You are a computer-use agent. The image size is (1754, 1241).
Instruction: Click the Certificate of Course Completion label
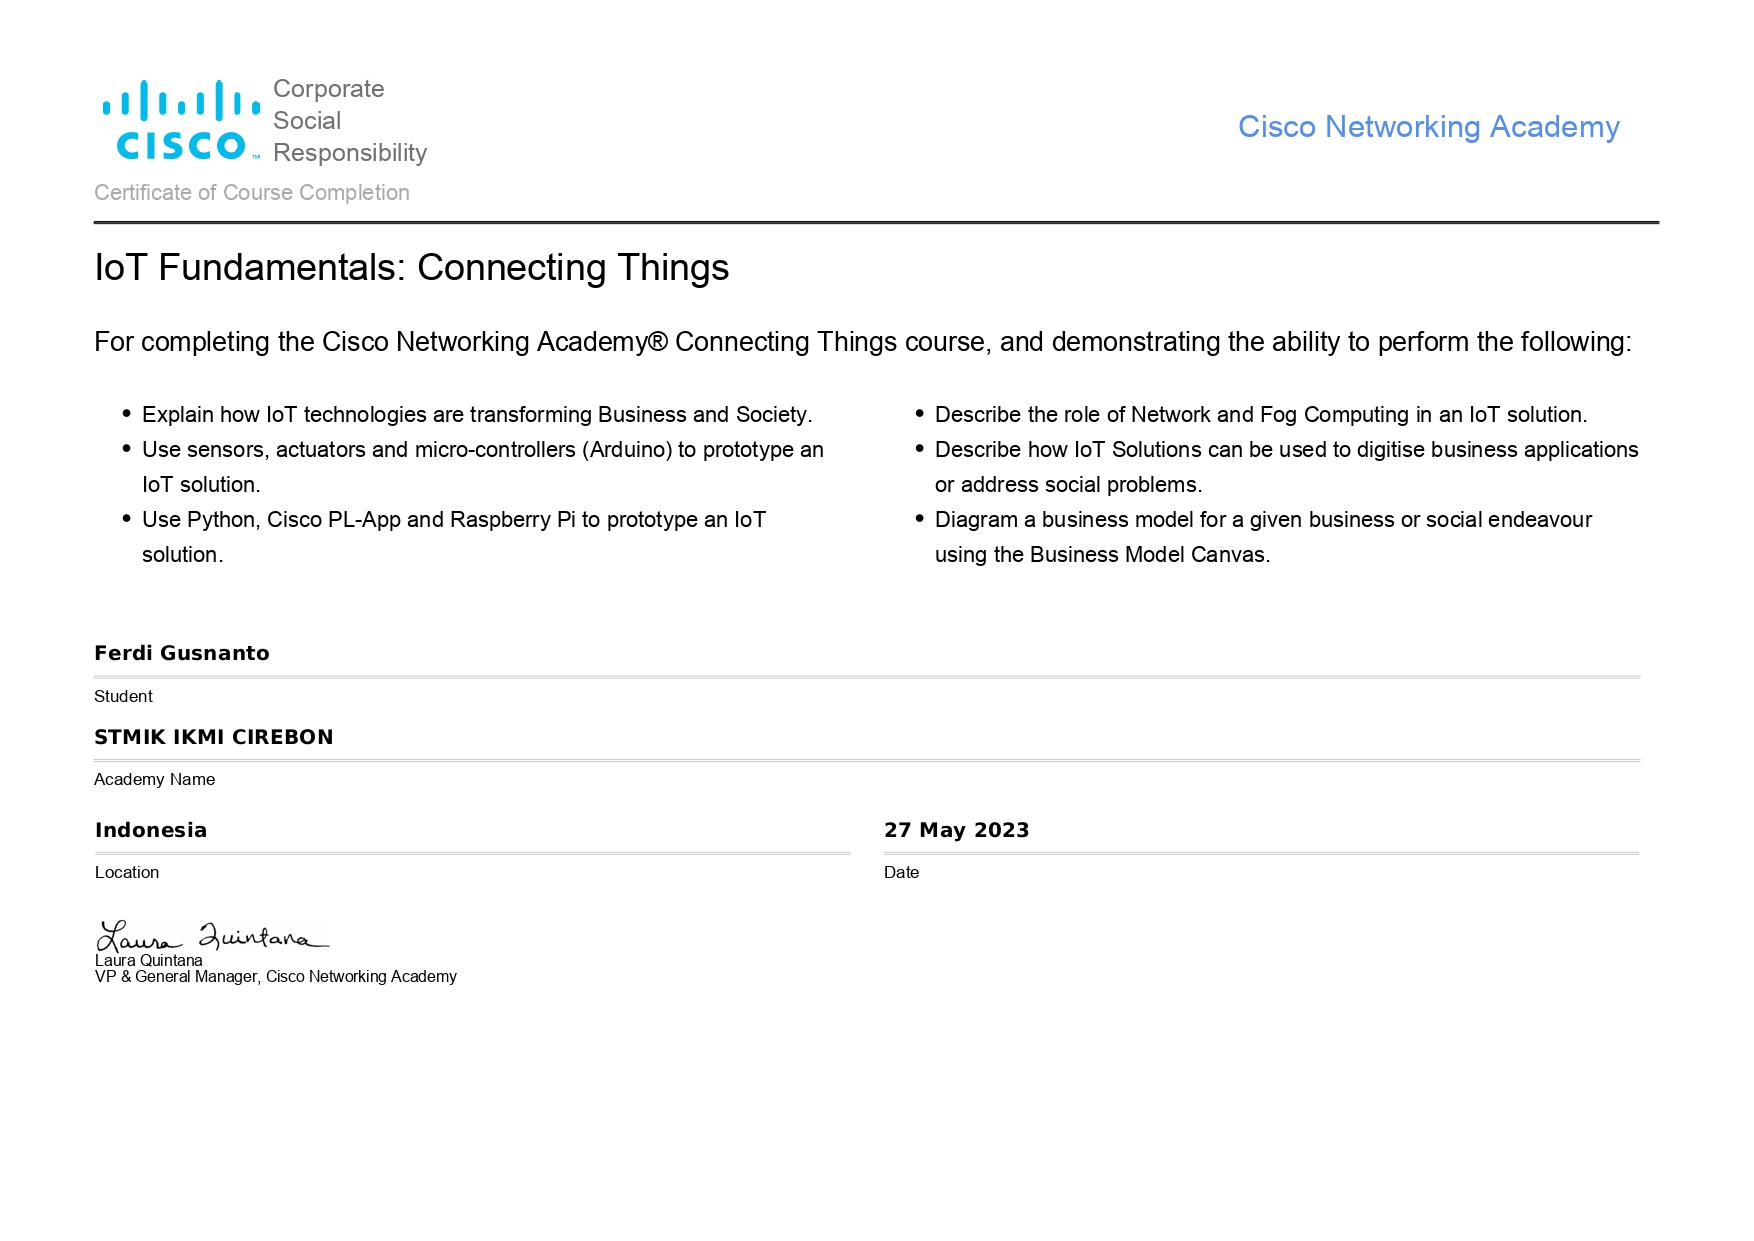click(x=252, y=193)
